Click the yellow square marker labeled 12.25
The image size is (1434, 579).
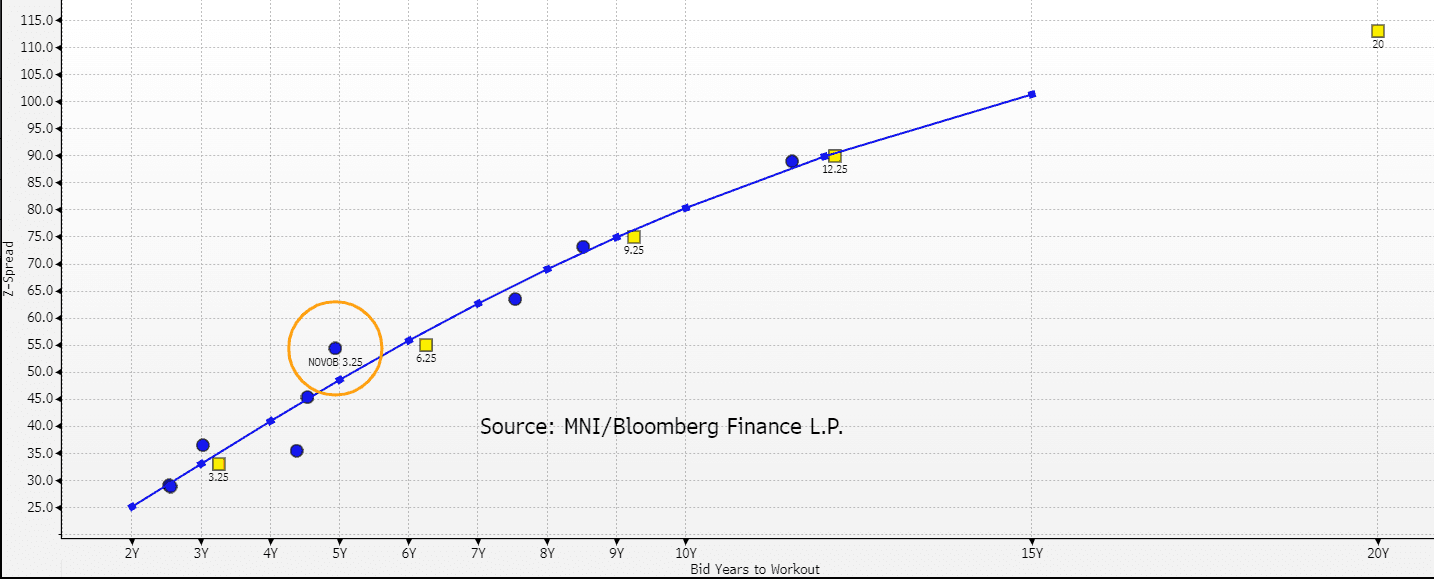point(833,156)
